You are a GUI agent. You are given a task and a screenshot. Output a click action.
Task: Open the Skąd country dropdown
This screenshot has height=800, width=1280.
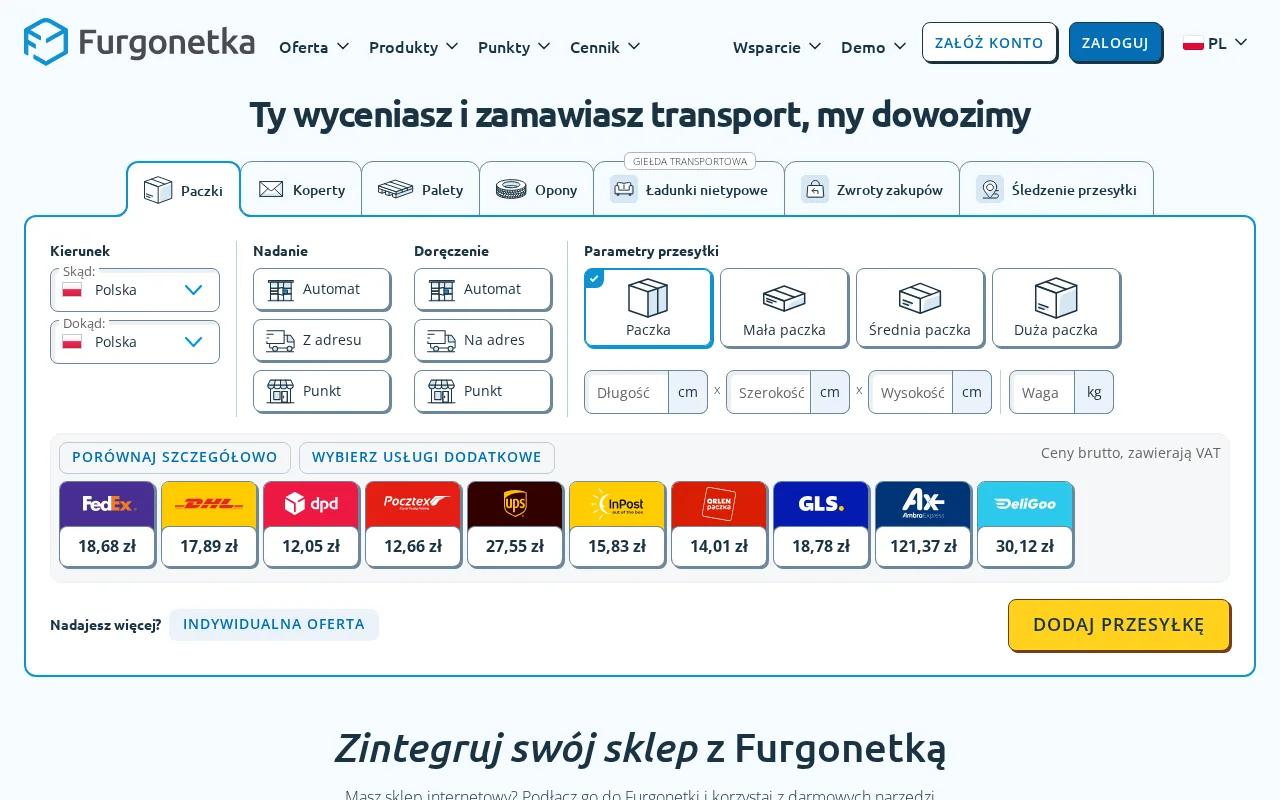135,290
